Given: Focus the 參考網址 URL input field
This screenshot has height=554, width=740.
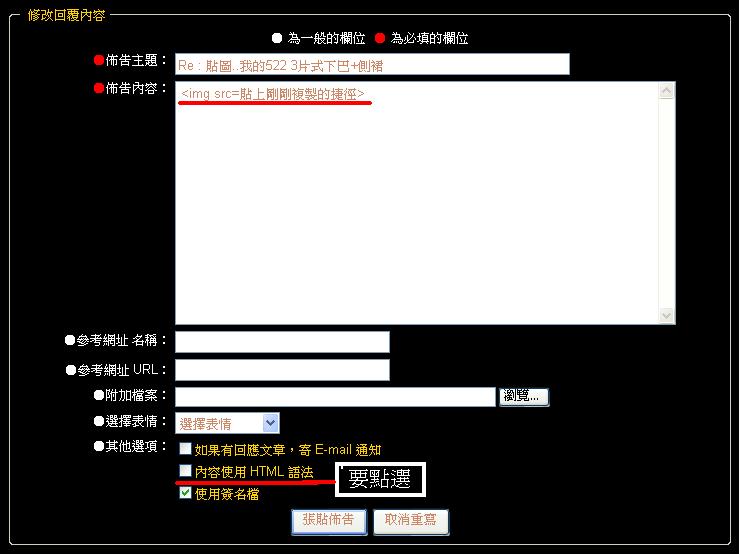Looking at the screenshot, I should (282, 370).
